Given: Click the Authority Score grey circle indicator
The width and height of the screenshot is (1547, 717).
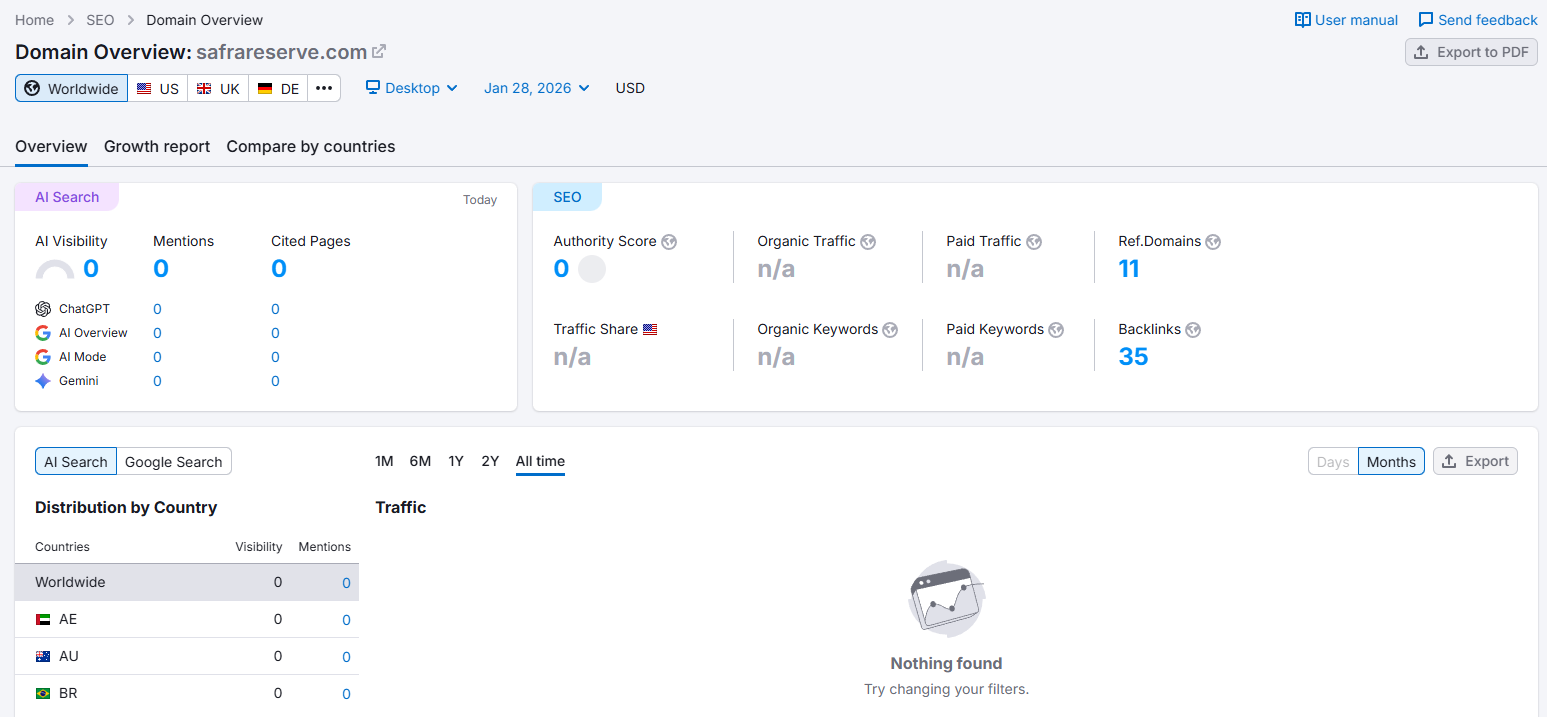Looking at the screenshot, I should point(592,269).
